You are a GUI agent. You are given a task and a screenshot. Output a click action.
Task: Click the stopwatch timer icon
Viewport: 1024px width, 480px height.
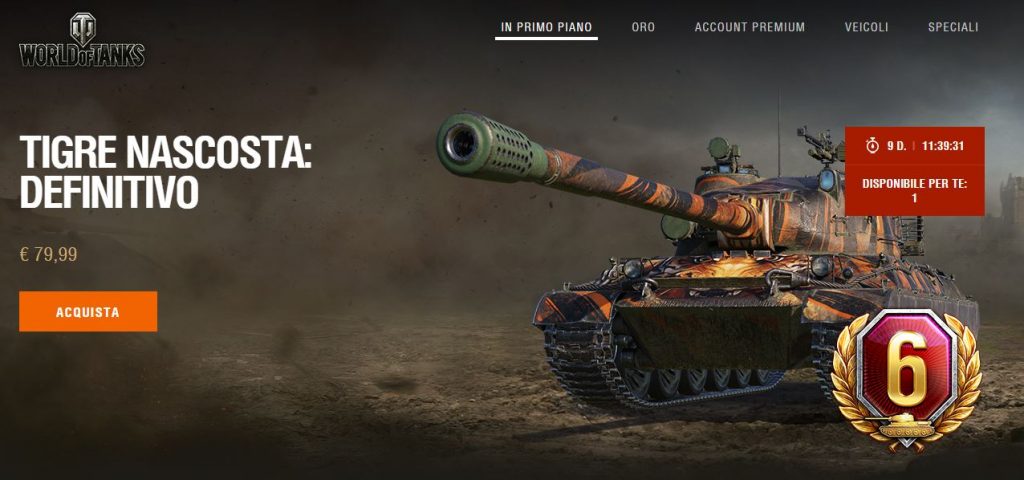(x=872, y=146)
